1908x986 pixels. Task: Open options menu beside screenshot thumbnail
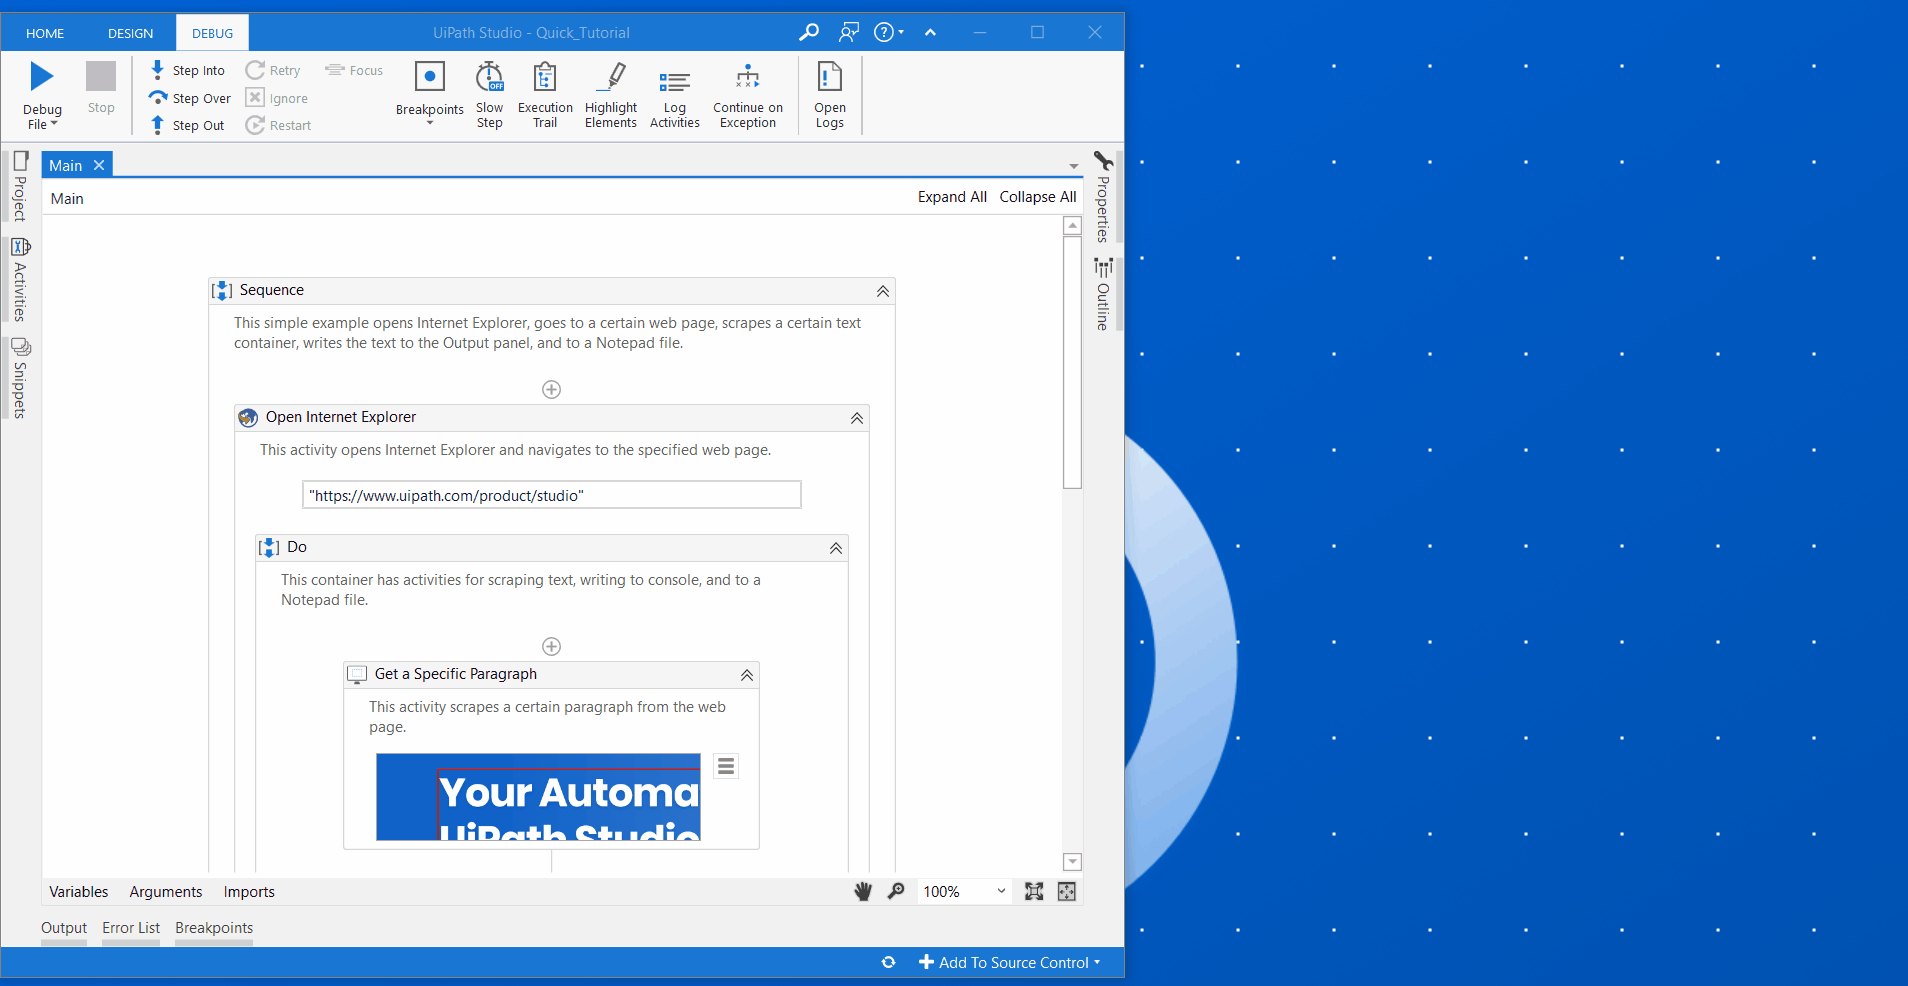click(x=726, y=766)
